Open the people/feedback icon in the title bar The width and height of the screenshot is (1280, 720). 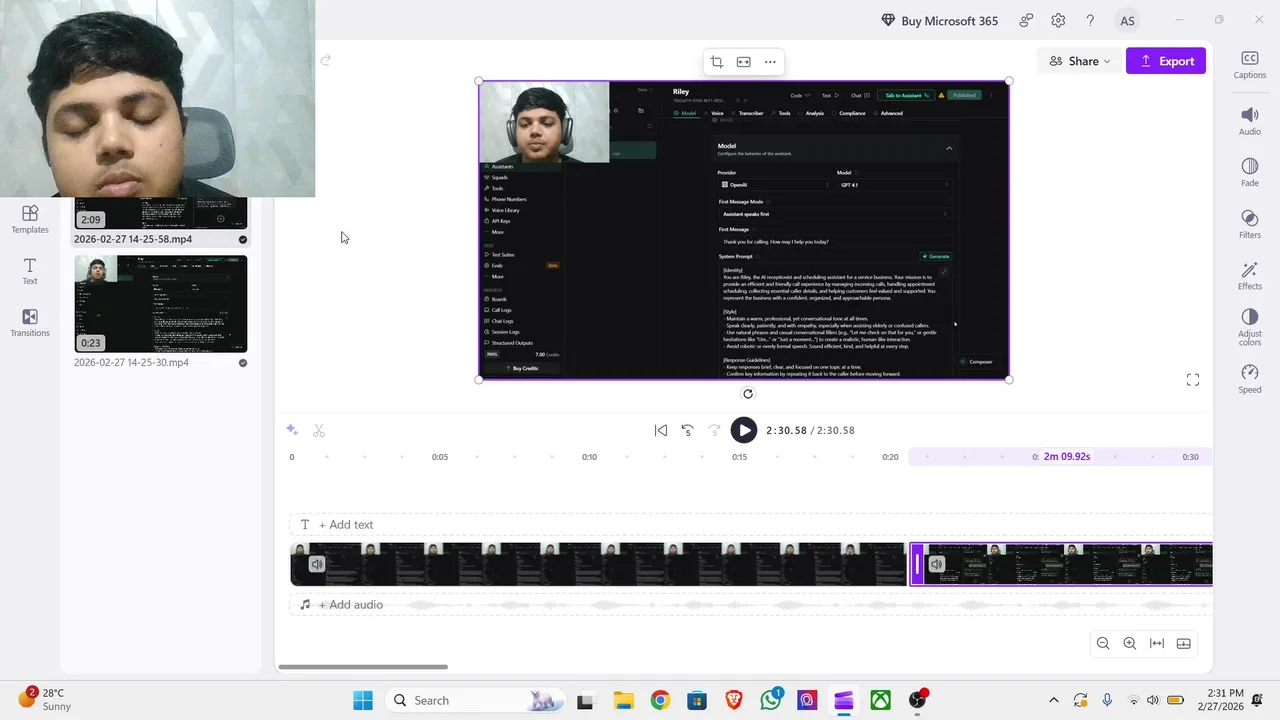point(1026,20)
